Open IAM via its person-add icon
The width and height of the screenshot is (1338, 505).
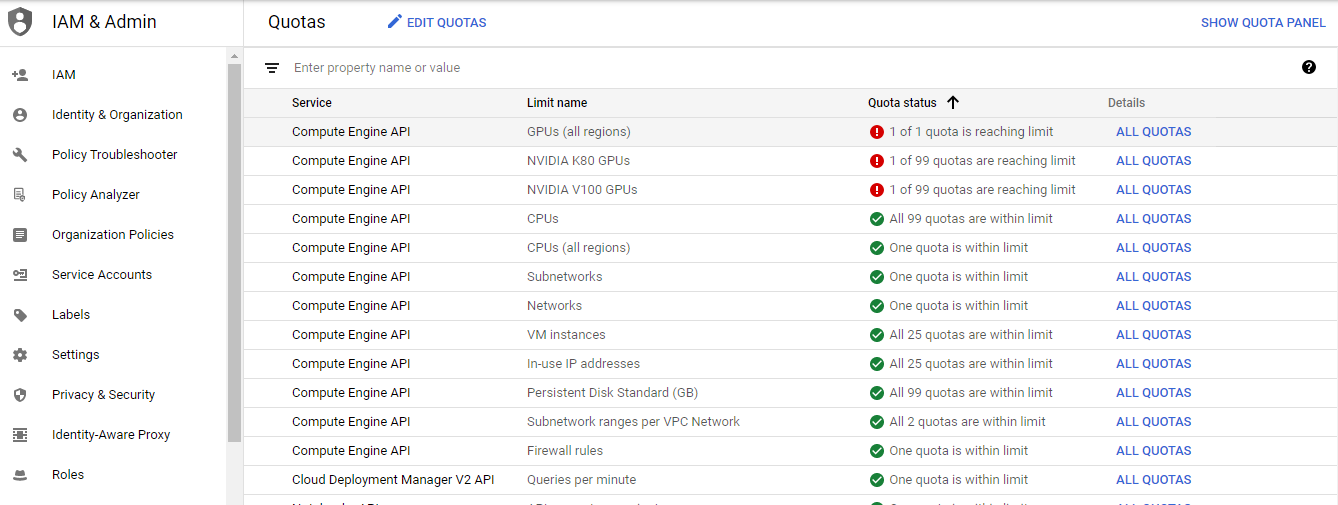pos(20,75)
